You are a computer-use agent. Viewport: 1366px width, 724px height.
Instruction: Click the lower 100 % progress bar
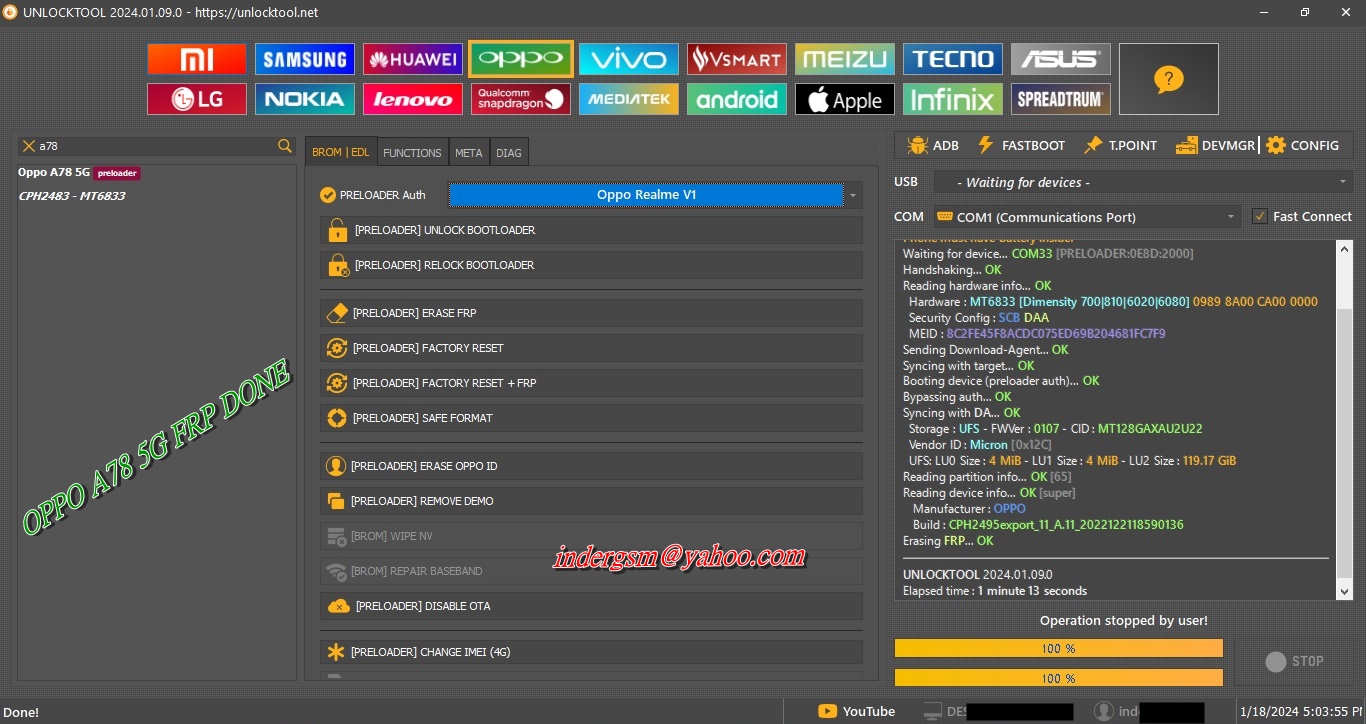tap(1058, 677)
